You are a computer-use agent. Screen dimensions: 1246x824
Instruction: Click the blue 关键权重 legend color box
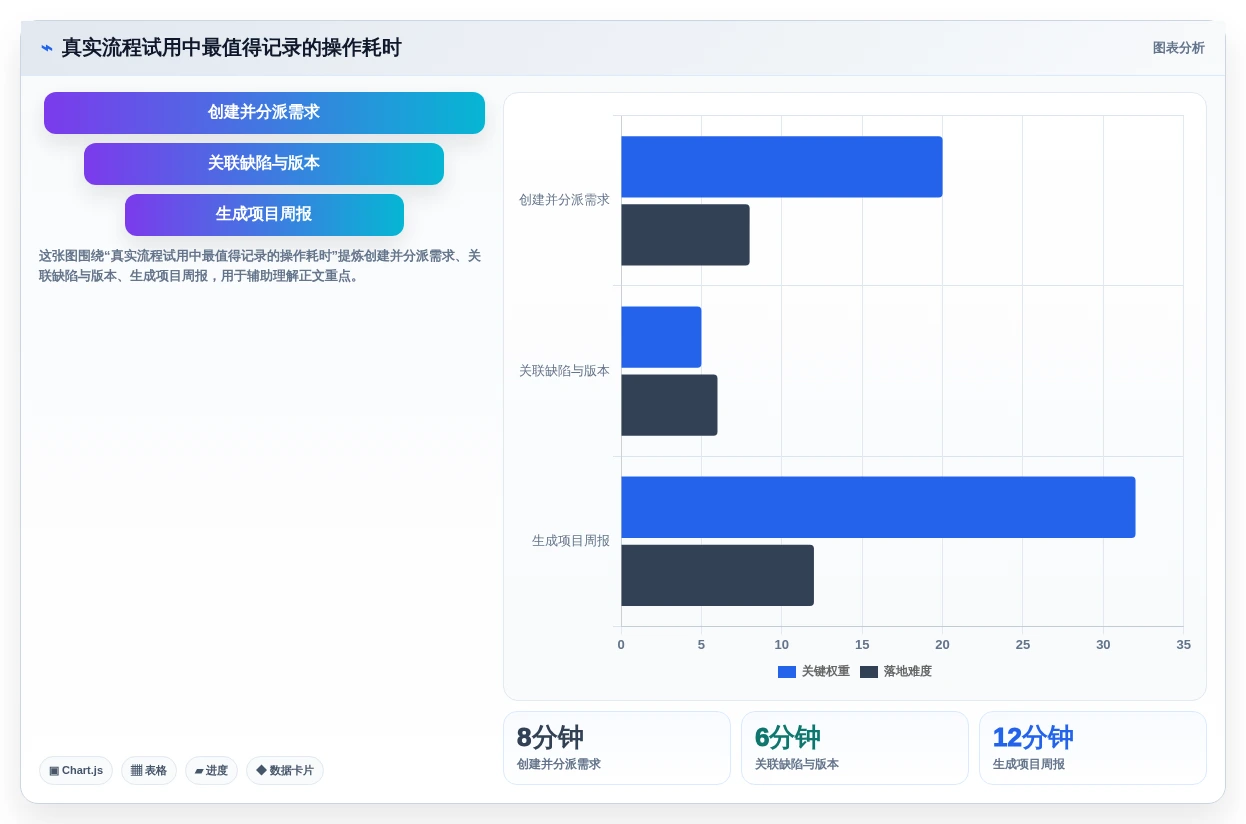click(x=787, y=672)
